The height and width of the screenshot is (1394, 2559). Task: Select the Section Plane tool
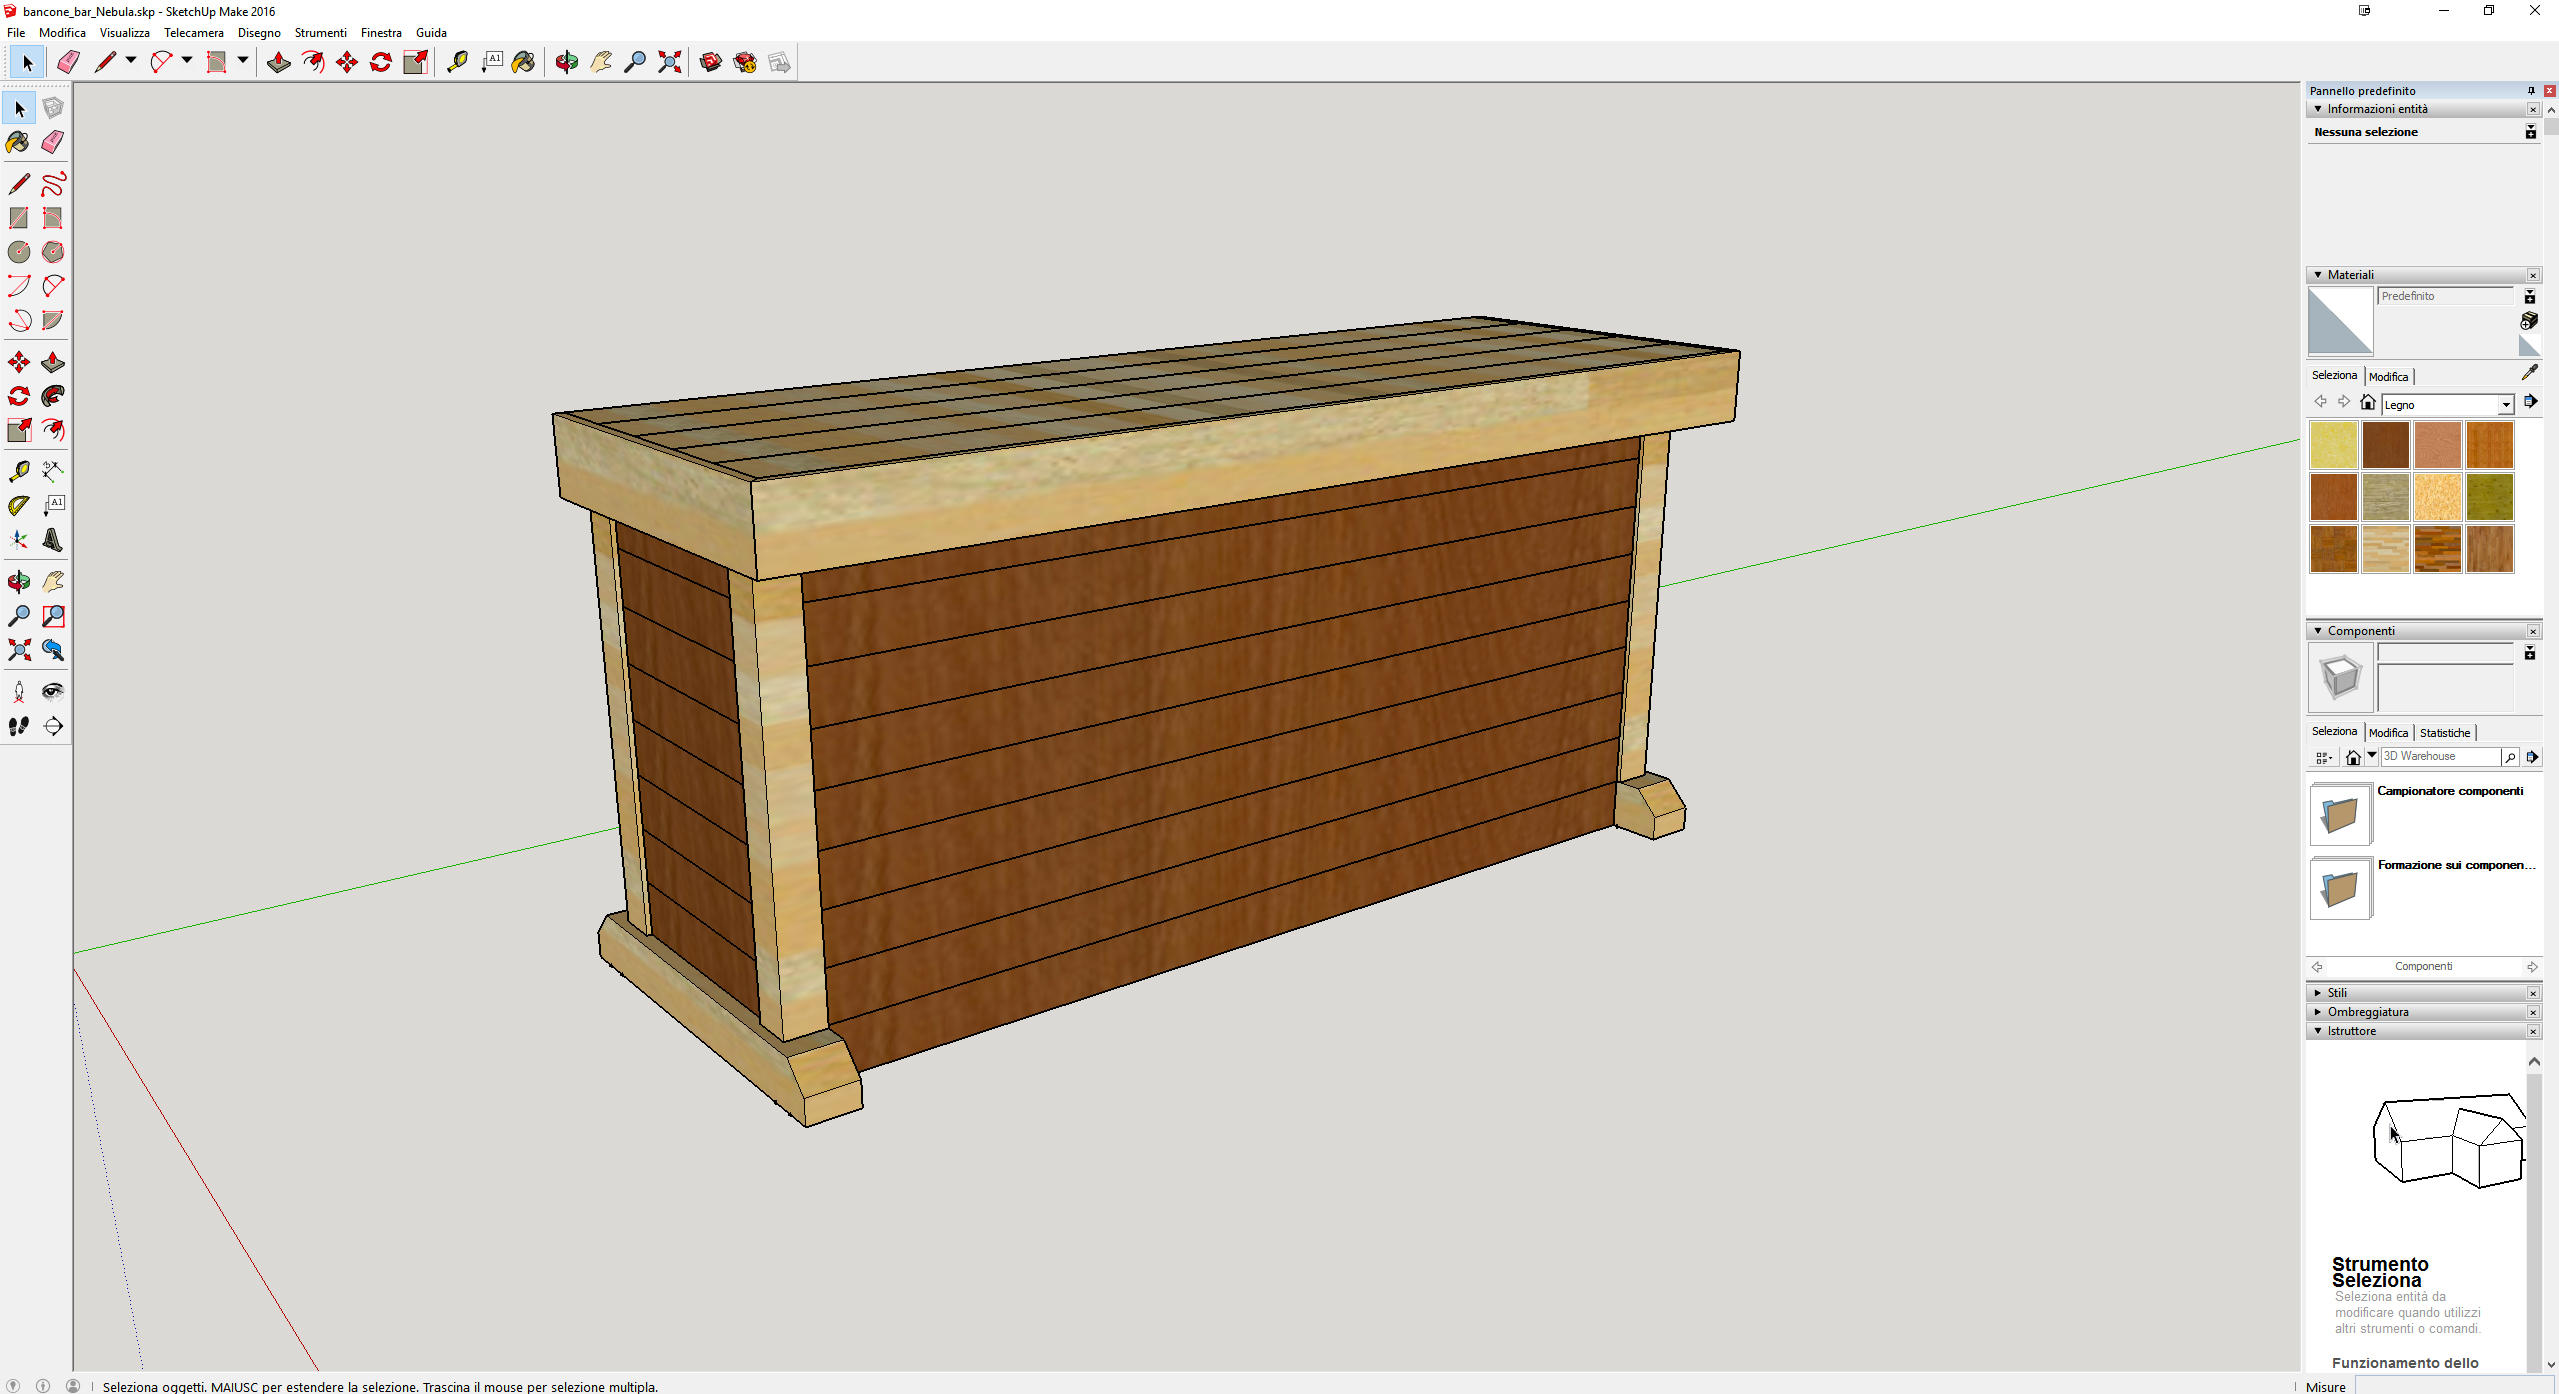53,726
